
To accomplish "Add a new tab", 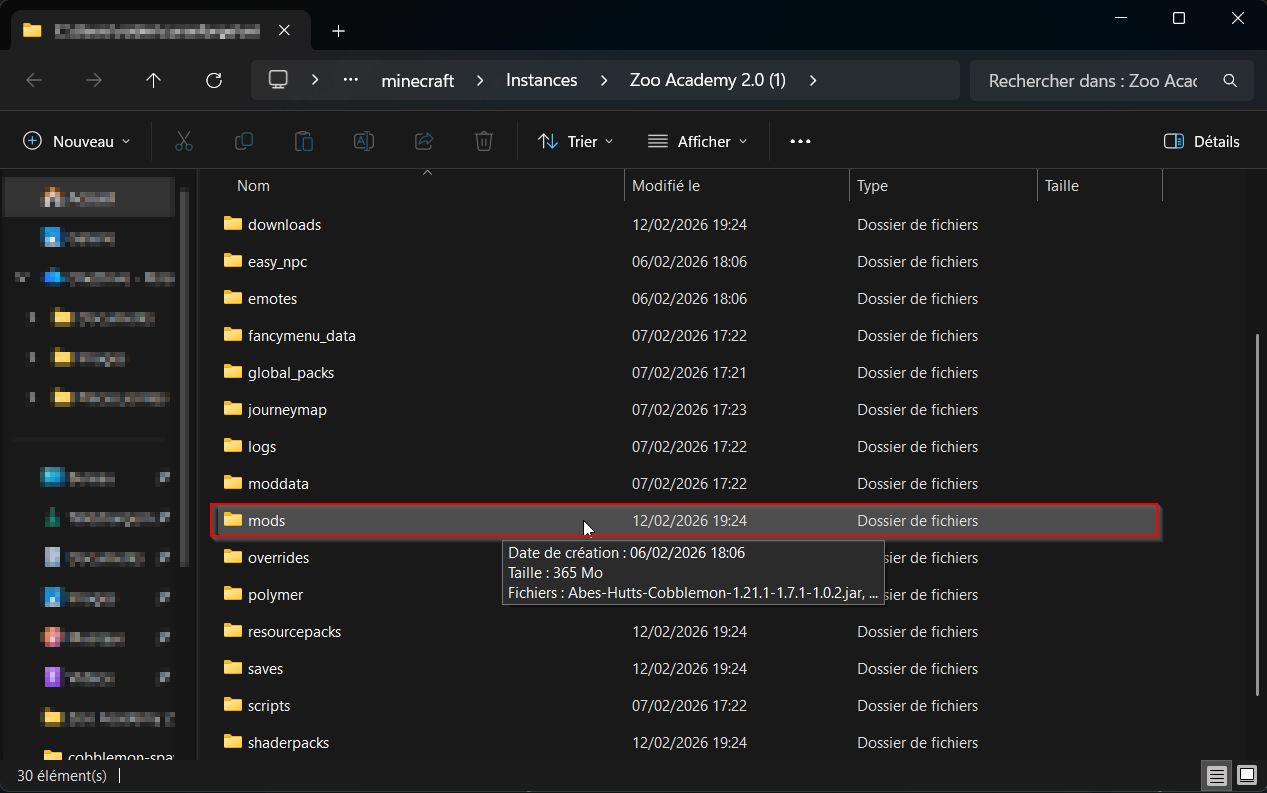I will point(339,31).
